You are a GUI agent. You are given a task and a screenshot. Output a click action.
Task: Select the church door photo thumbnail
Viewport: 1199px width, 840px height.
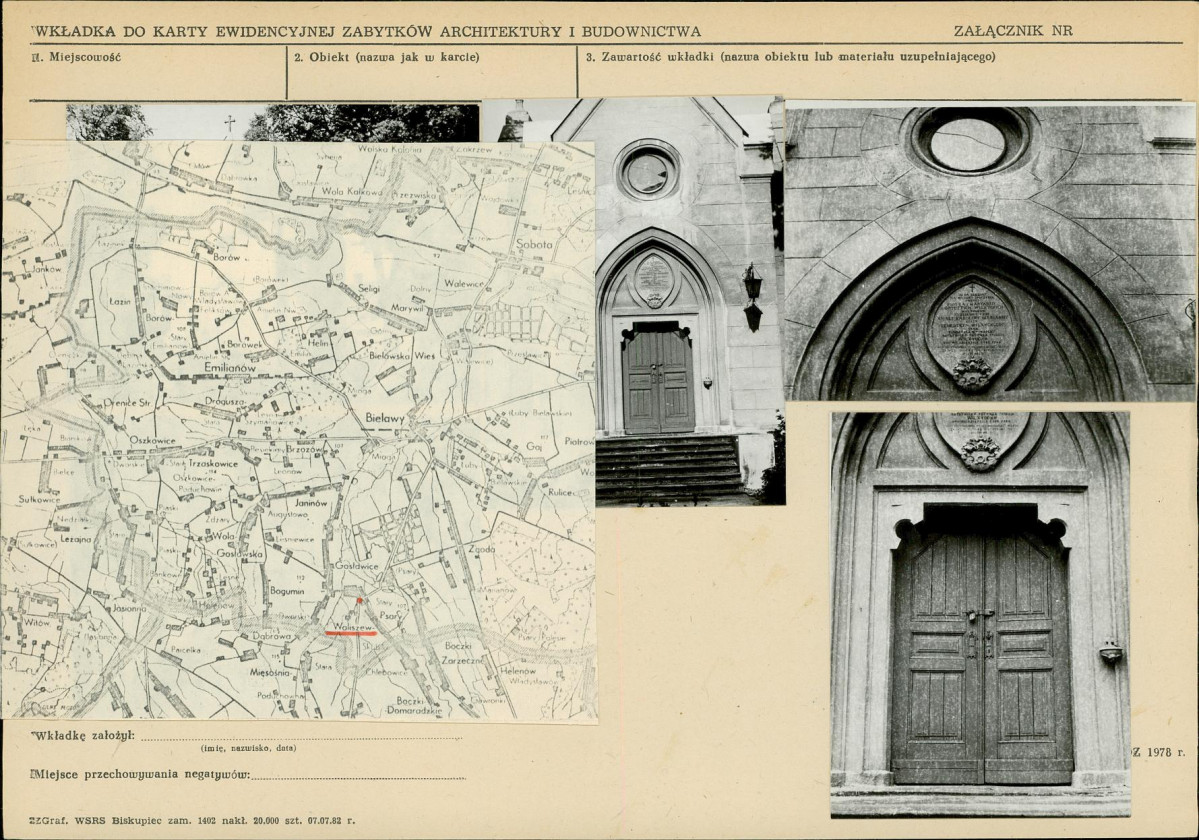coord(981,615)
